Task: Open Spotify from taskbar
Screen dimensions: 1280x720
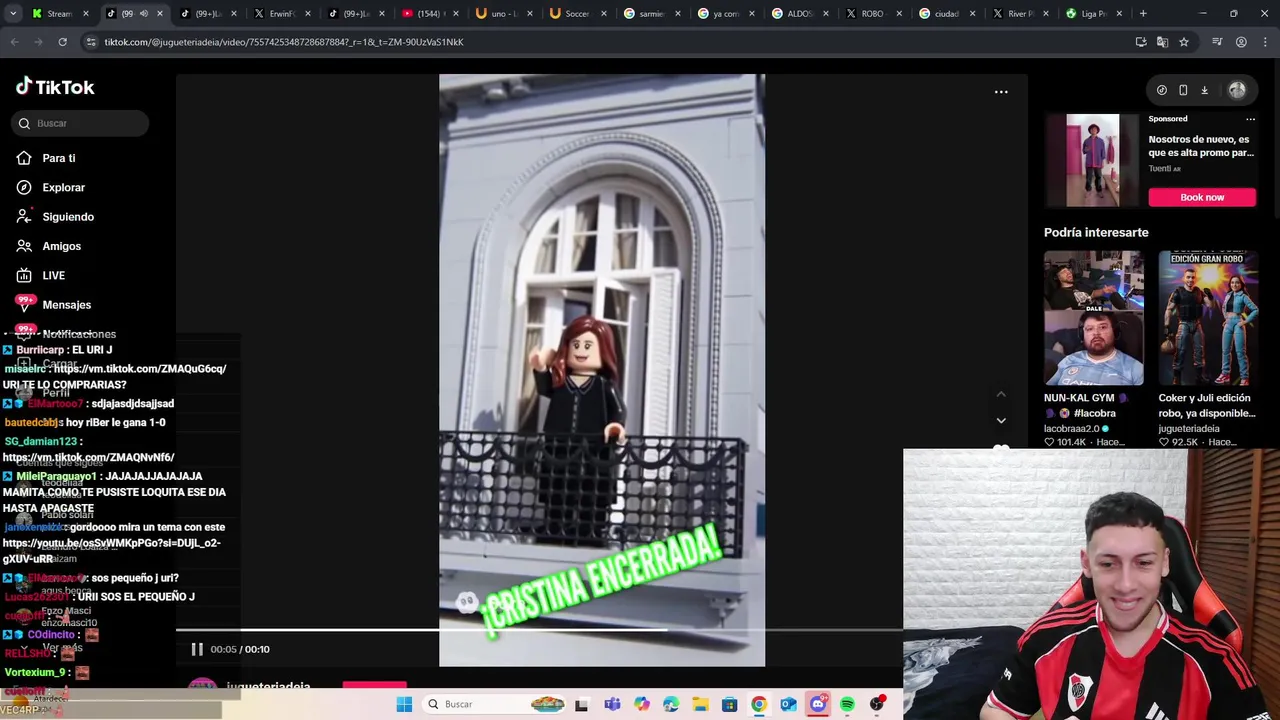Action: point(847,704)
